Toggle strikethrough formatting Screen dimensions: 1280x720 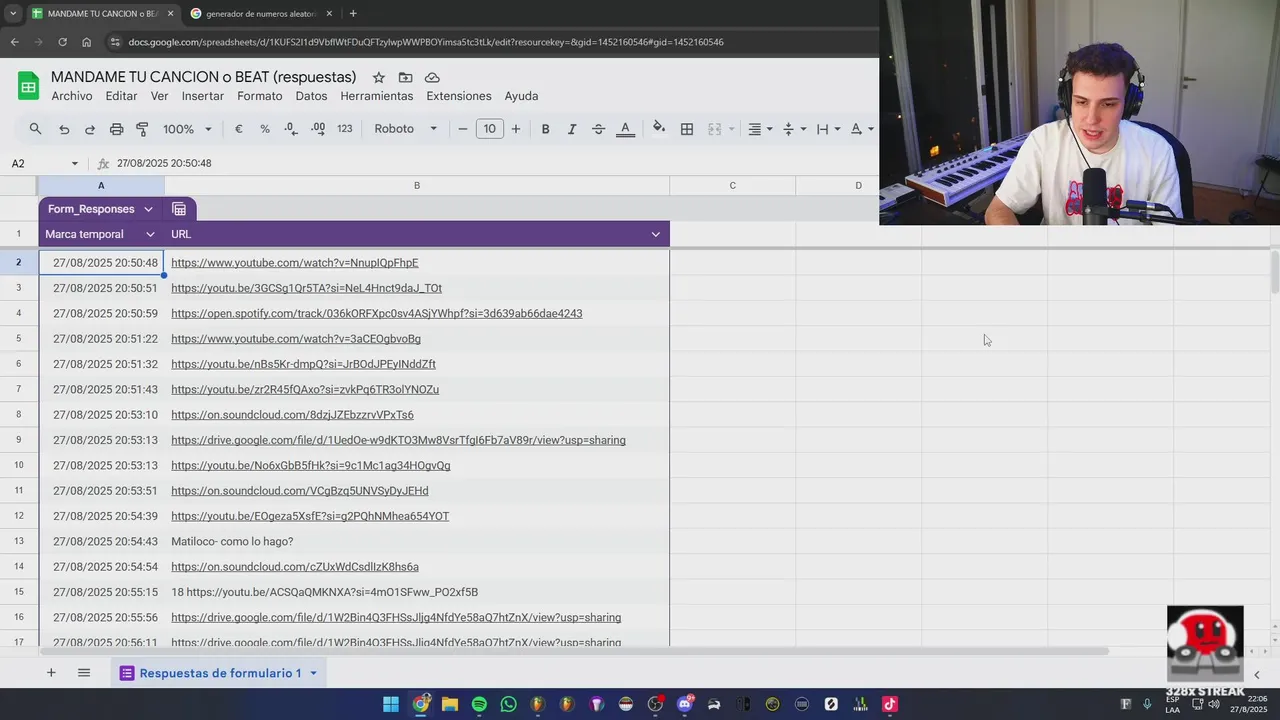pos(598,129)
